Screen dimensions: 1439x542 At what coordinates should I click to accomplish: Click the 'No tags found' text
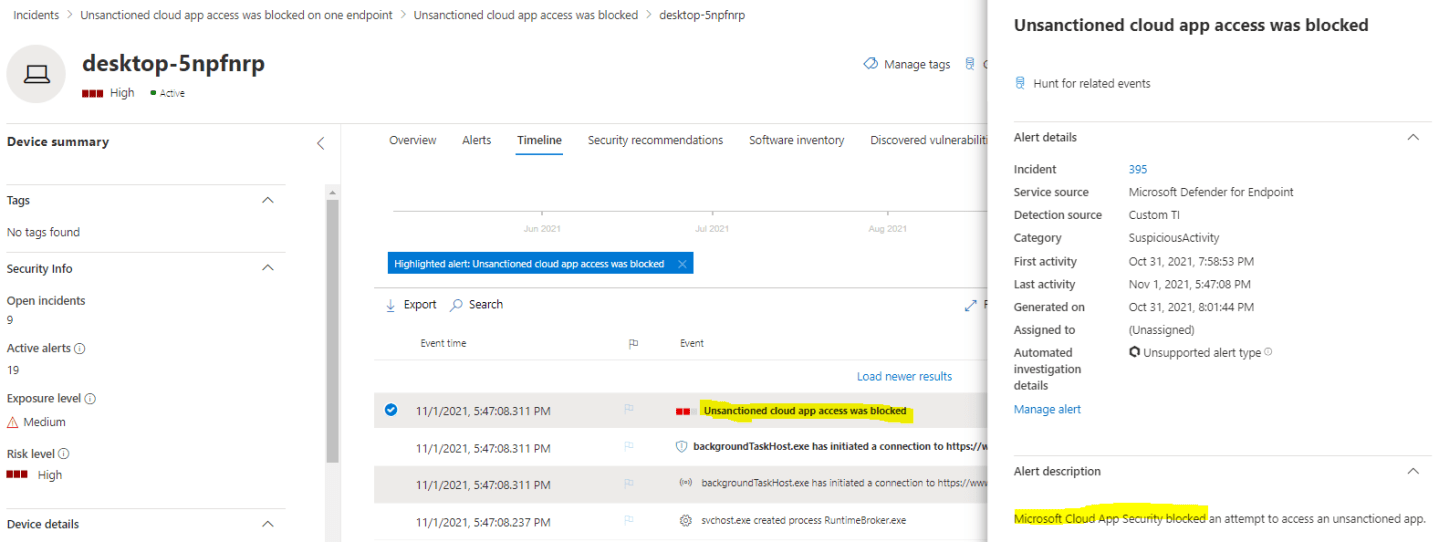(43, 232)
